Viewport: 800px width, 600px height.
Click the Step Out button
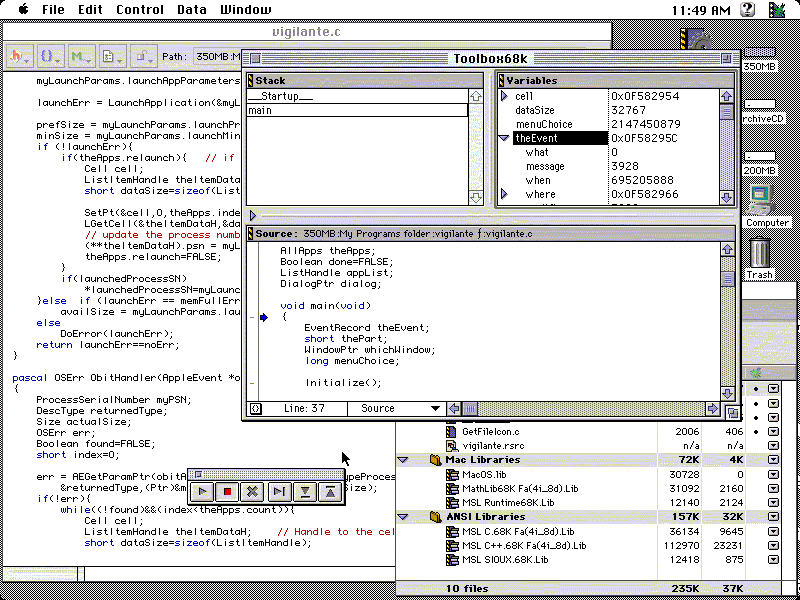329,491
